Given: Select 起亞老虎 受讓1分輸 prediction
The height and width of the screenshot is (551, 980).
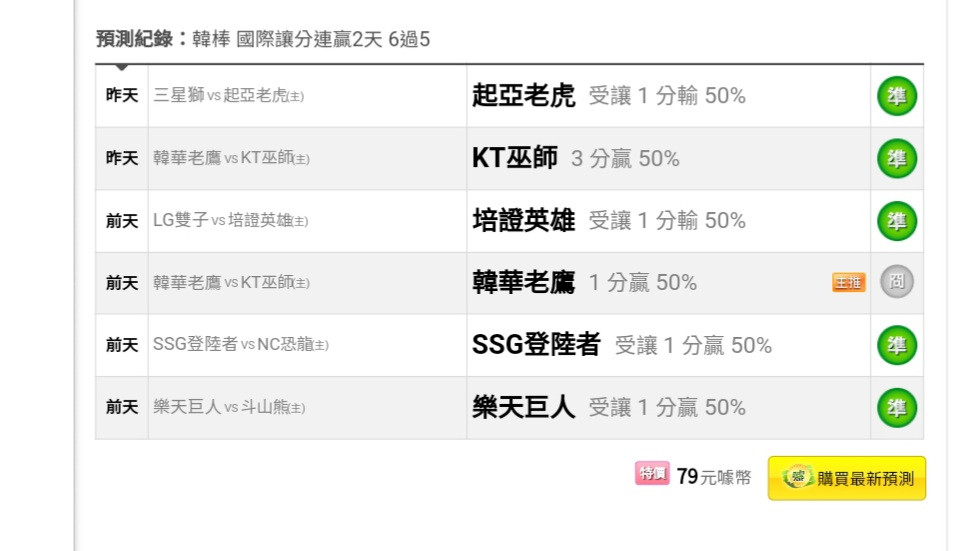Looking at the screenshot, I should pyautogui.click(x=609, y=96).
